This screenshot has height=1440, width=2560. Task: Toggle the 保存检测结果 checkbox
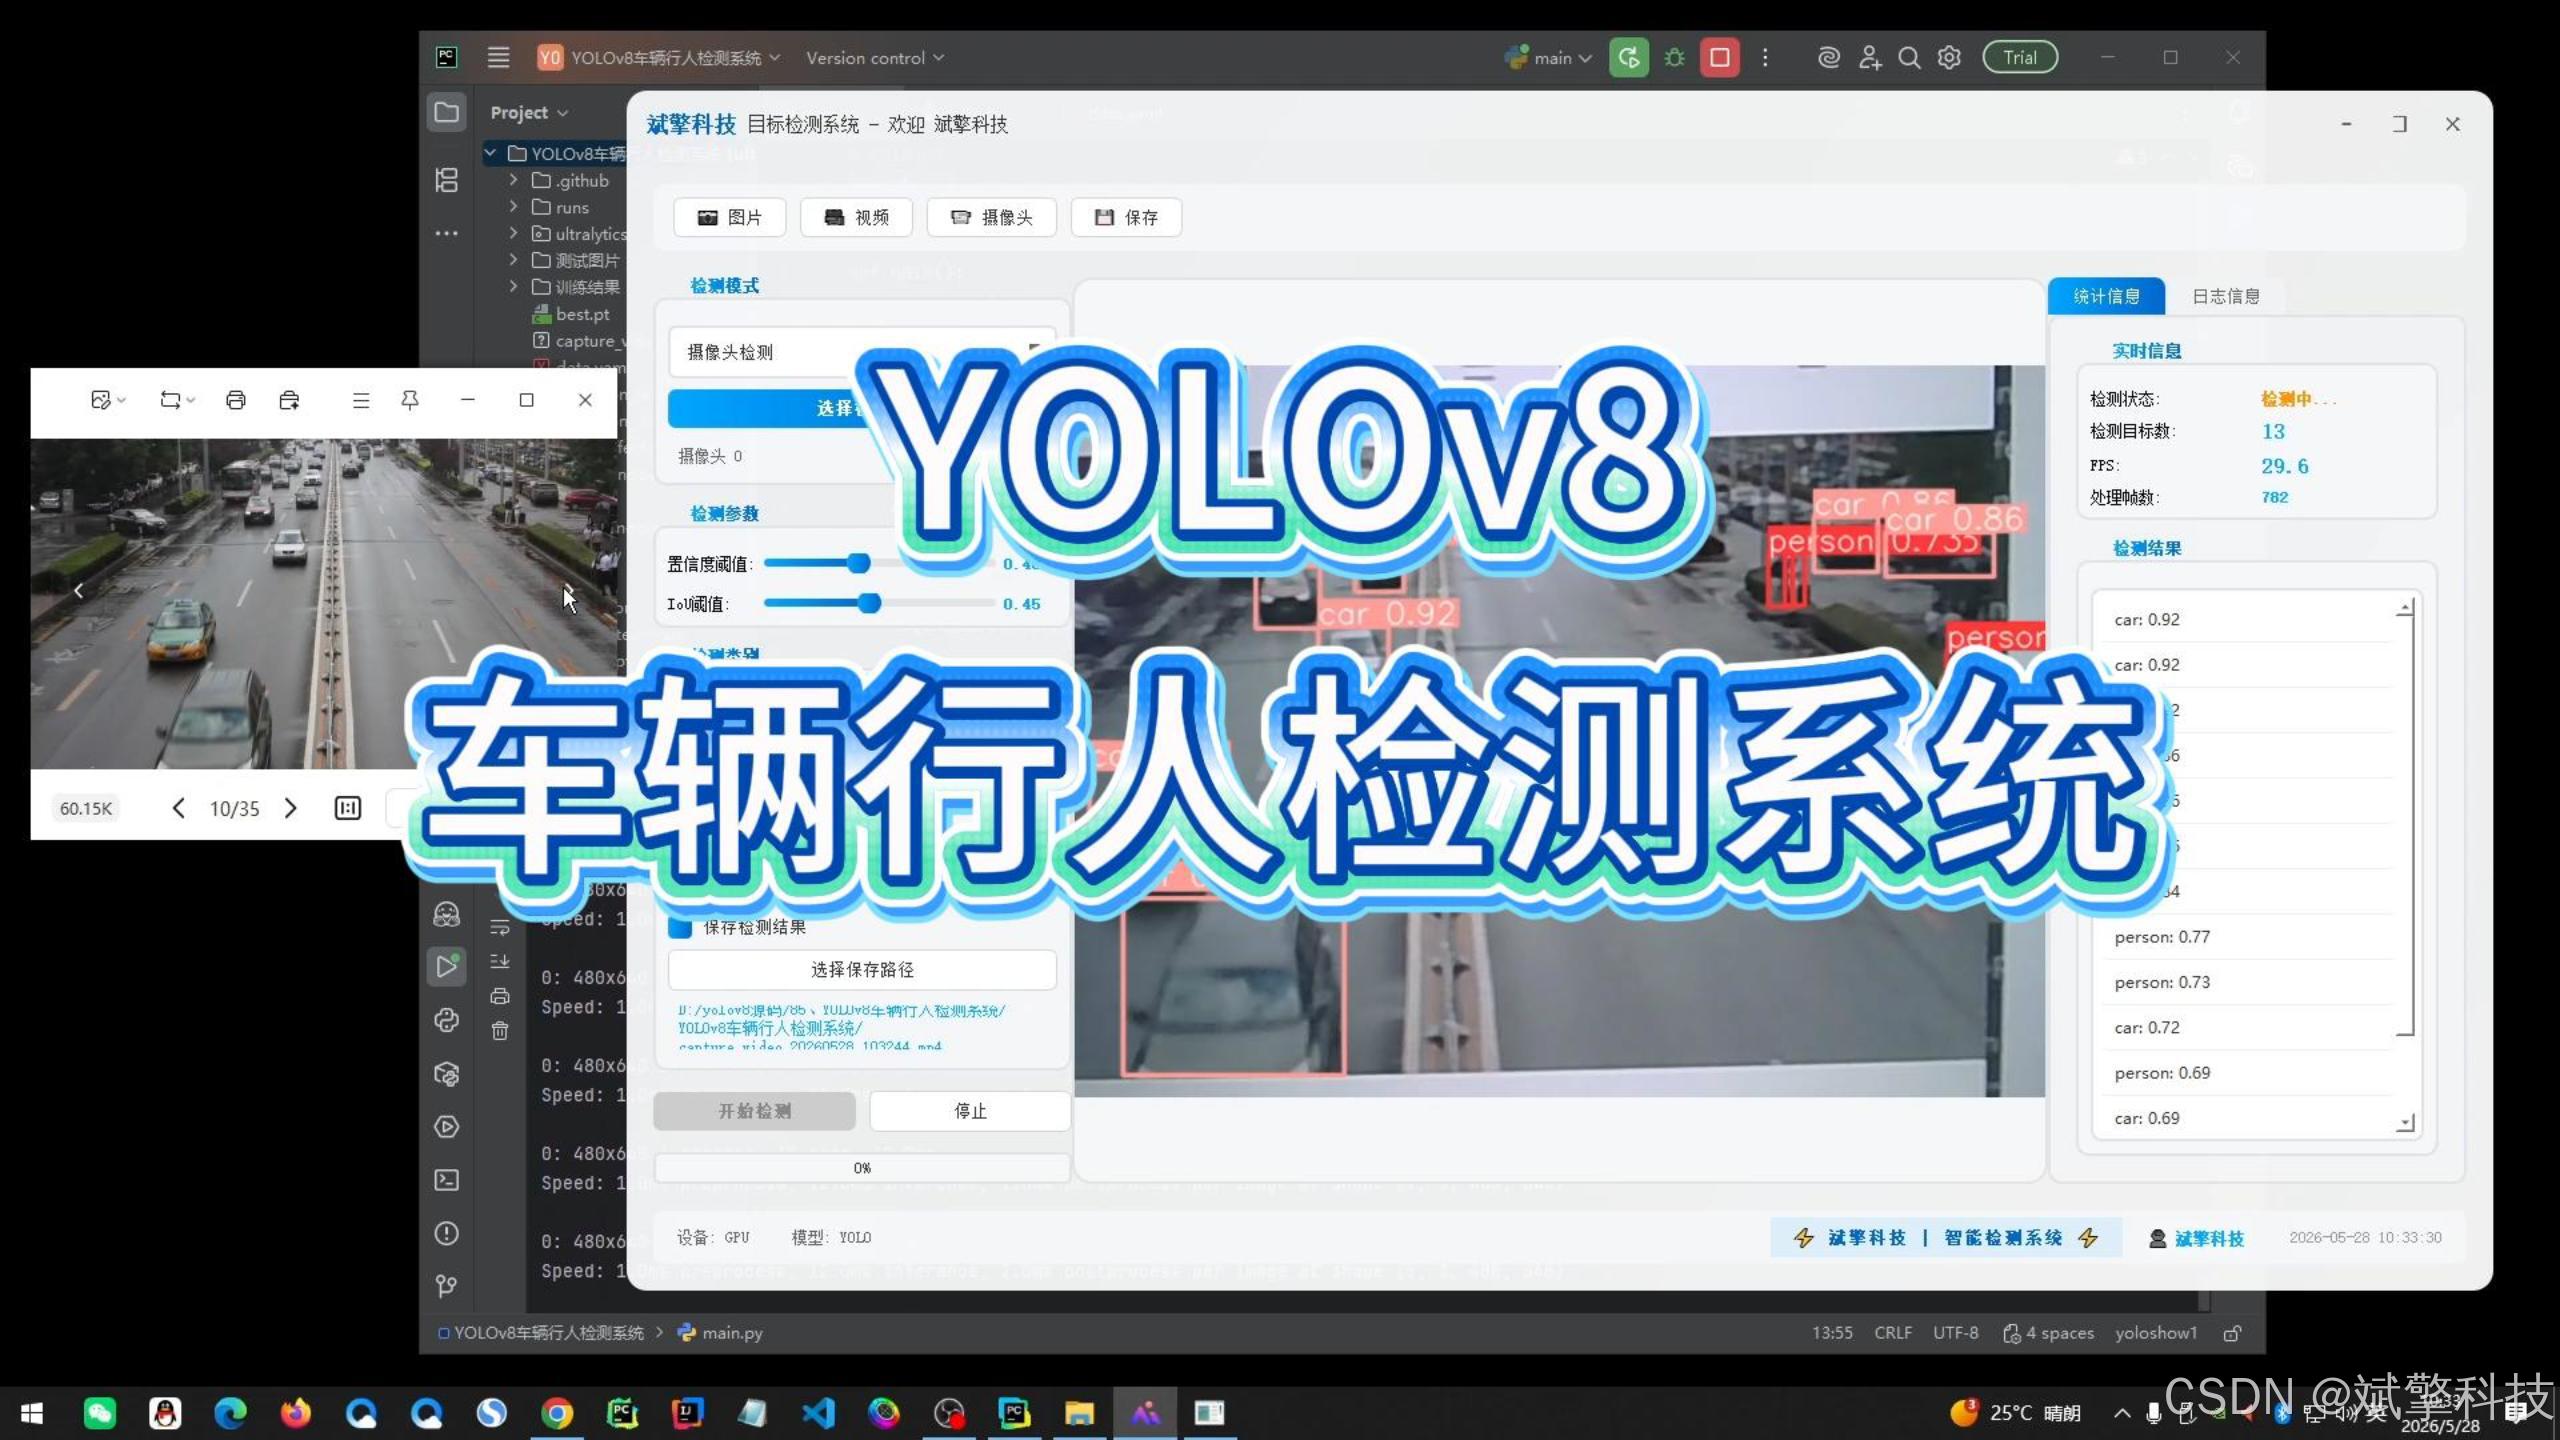(680, 927)
